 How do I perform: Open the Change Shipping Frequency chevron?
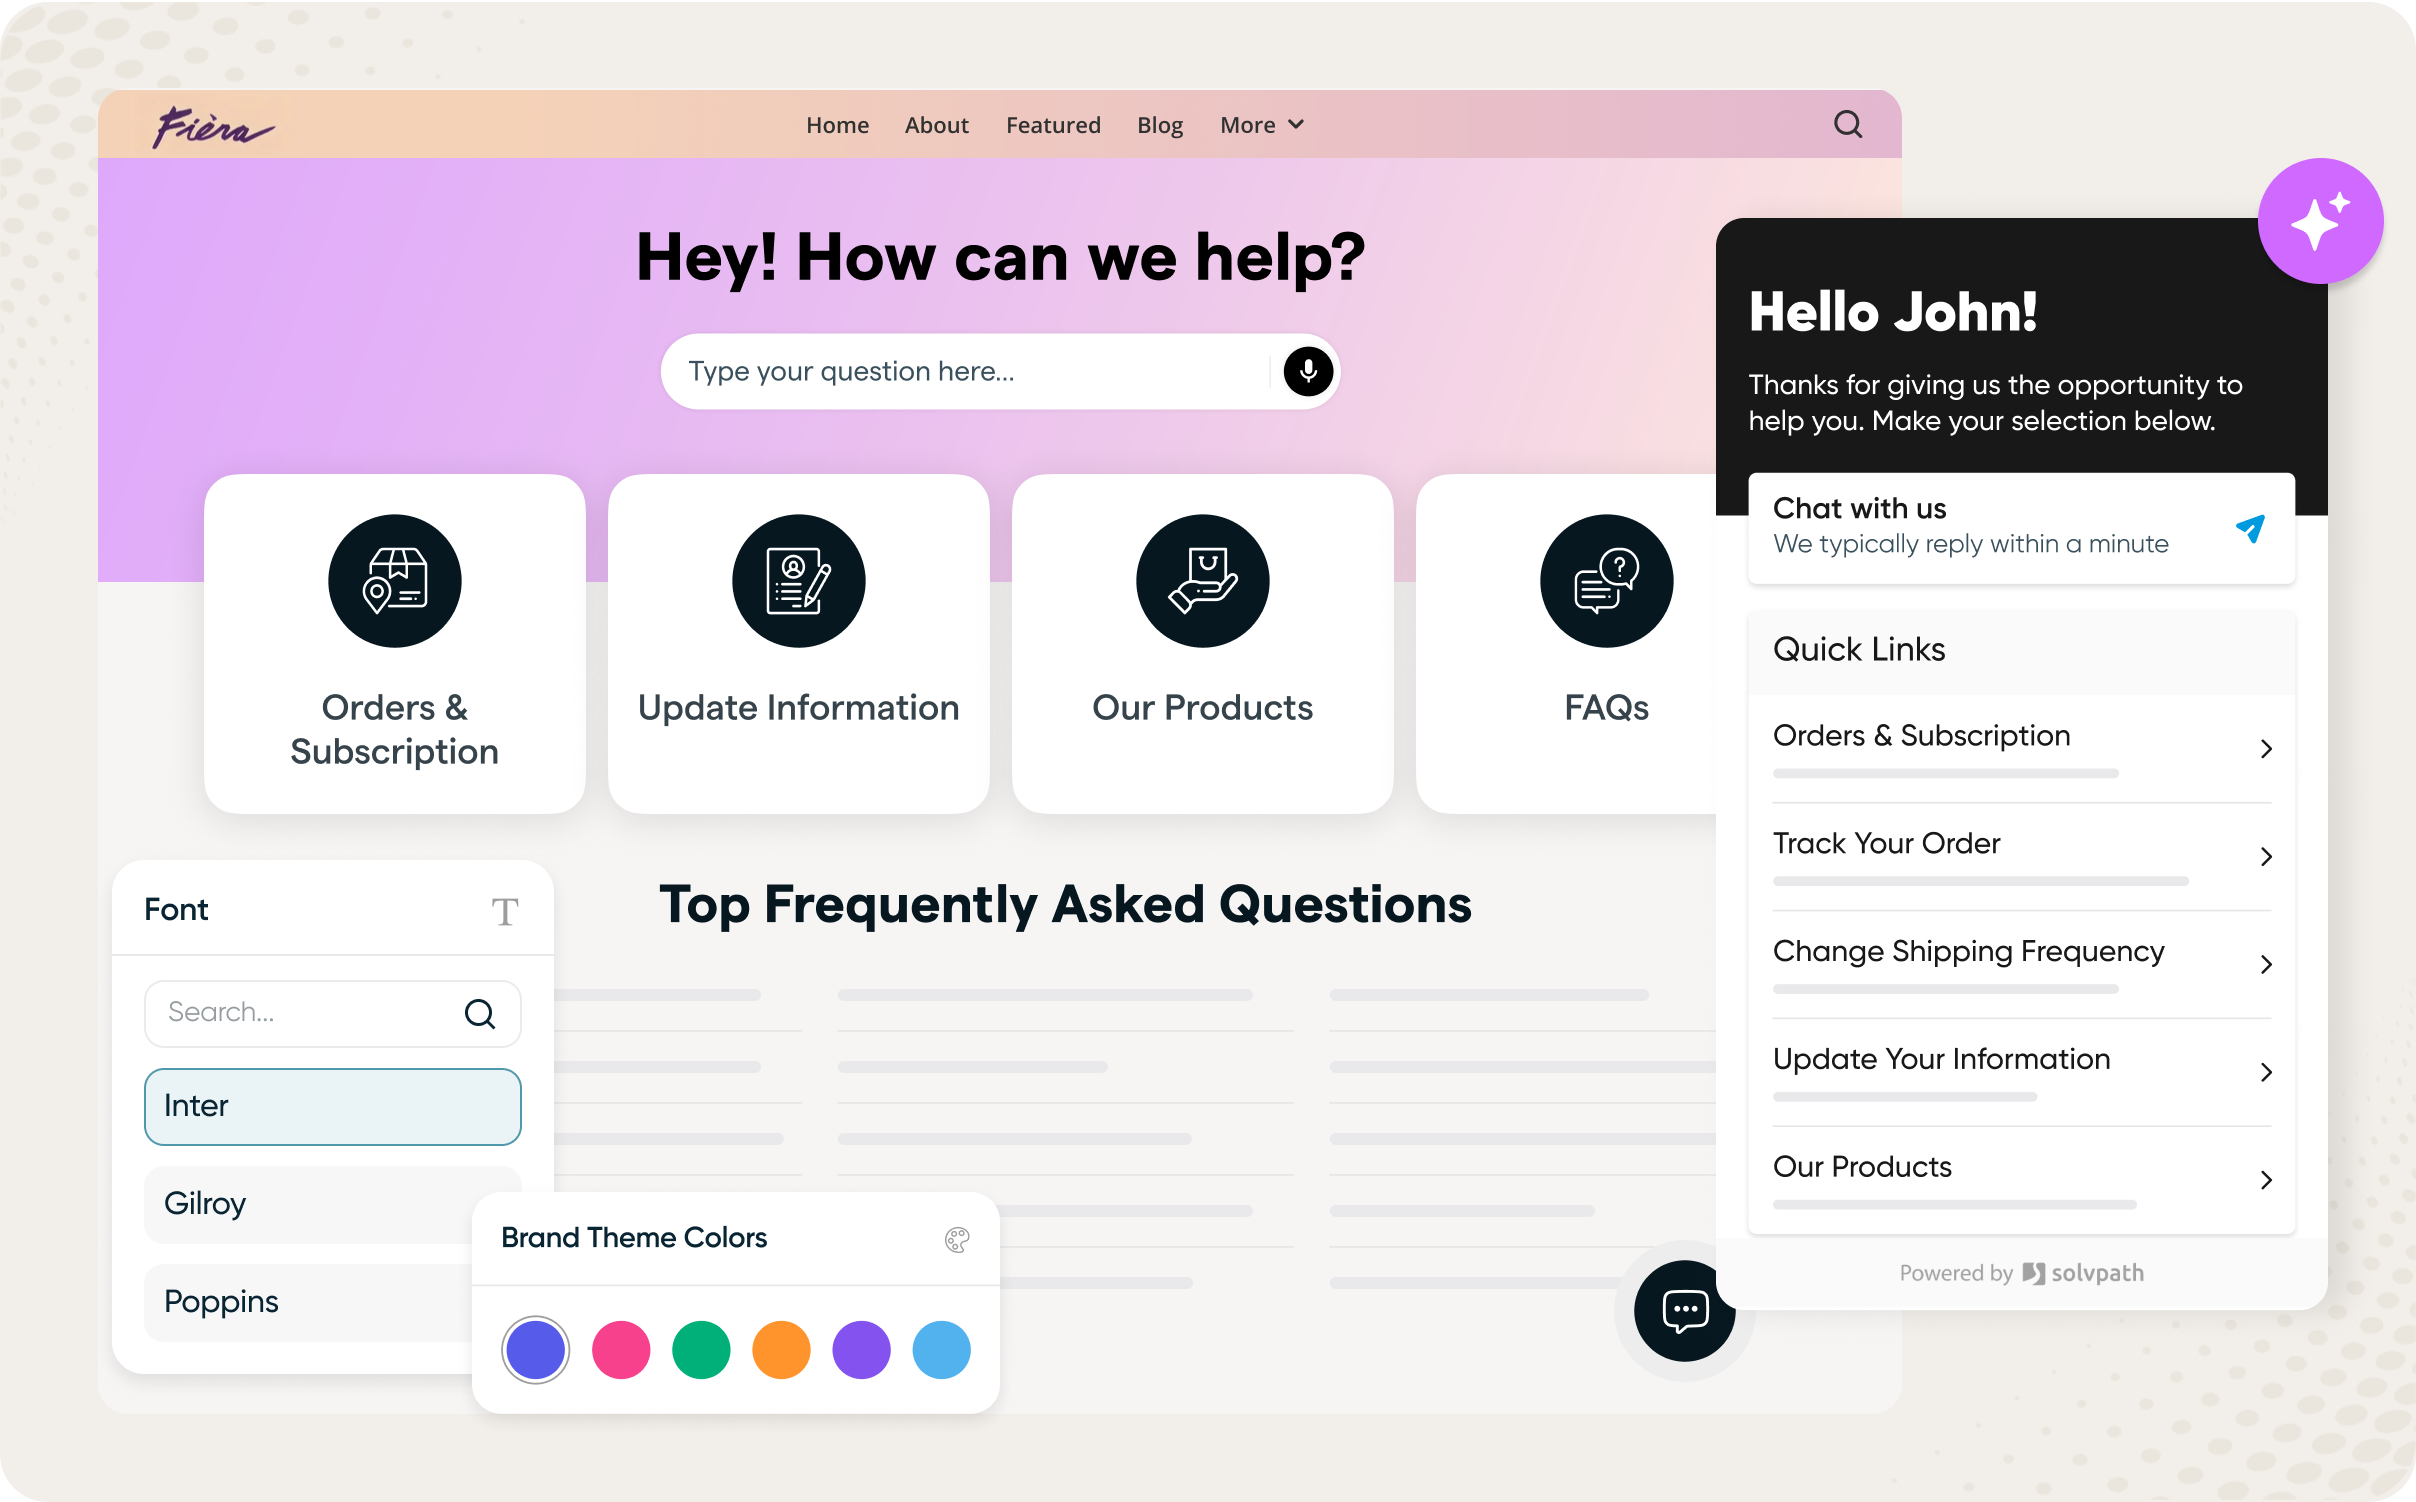2266,965
